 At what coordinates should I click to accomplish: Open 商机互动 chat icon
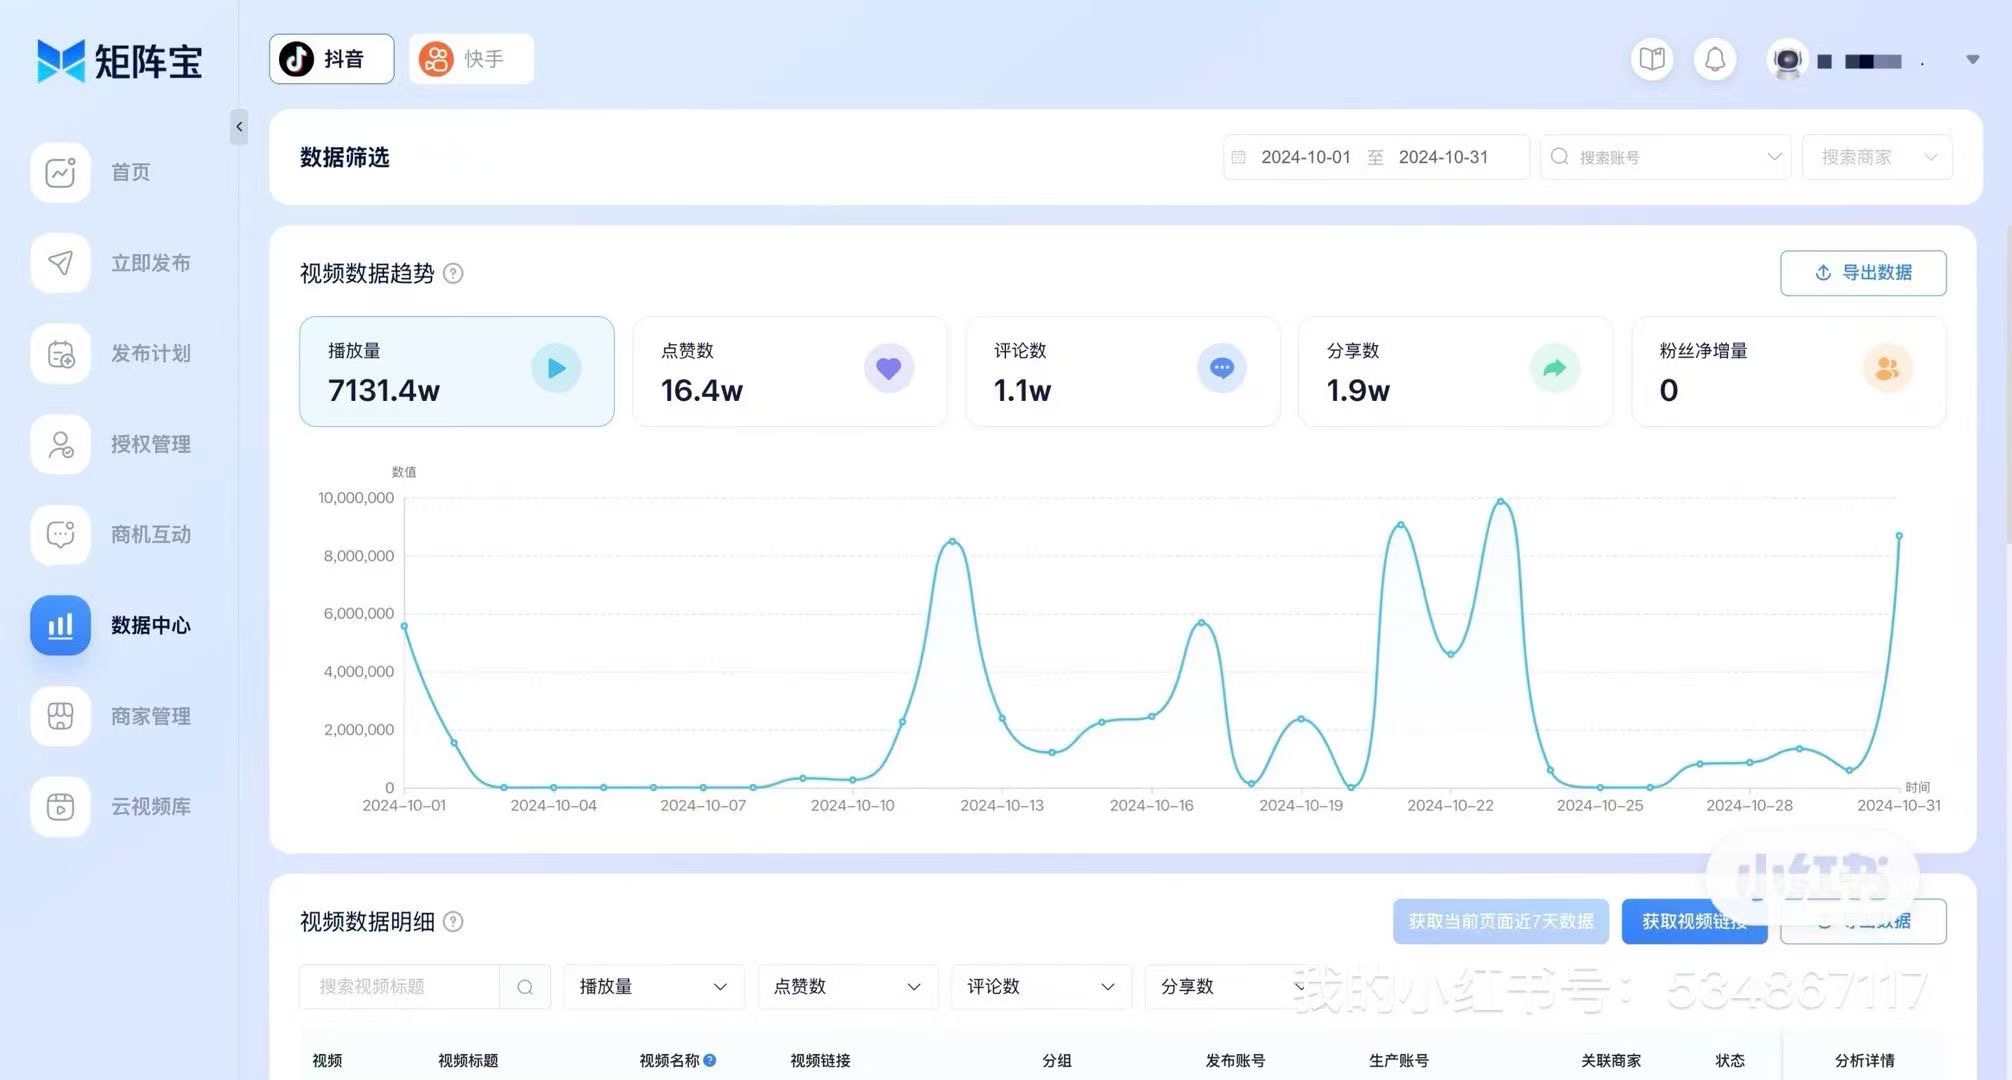61,535
